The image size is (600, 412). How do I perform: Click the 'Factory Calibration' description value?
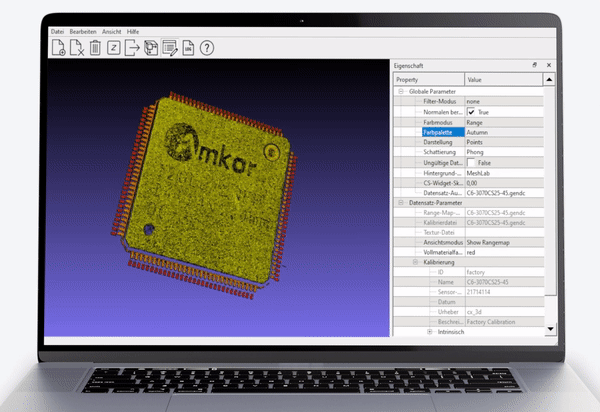[x=491, y=322]
